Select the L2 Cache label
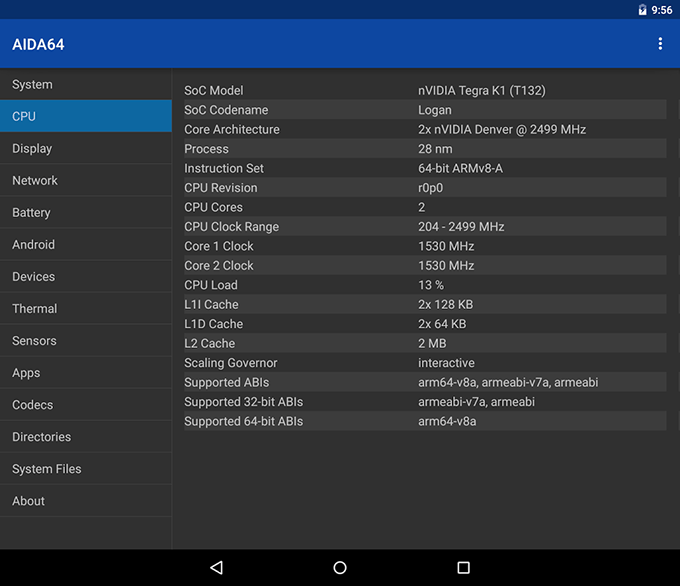This screenshot has width=680, height=586. coord(209,344)
